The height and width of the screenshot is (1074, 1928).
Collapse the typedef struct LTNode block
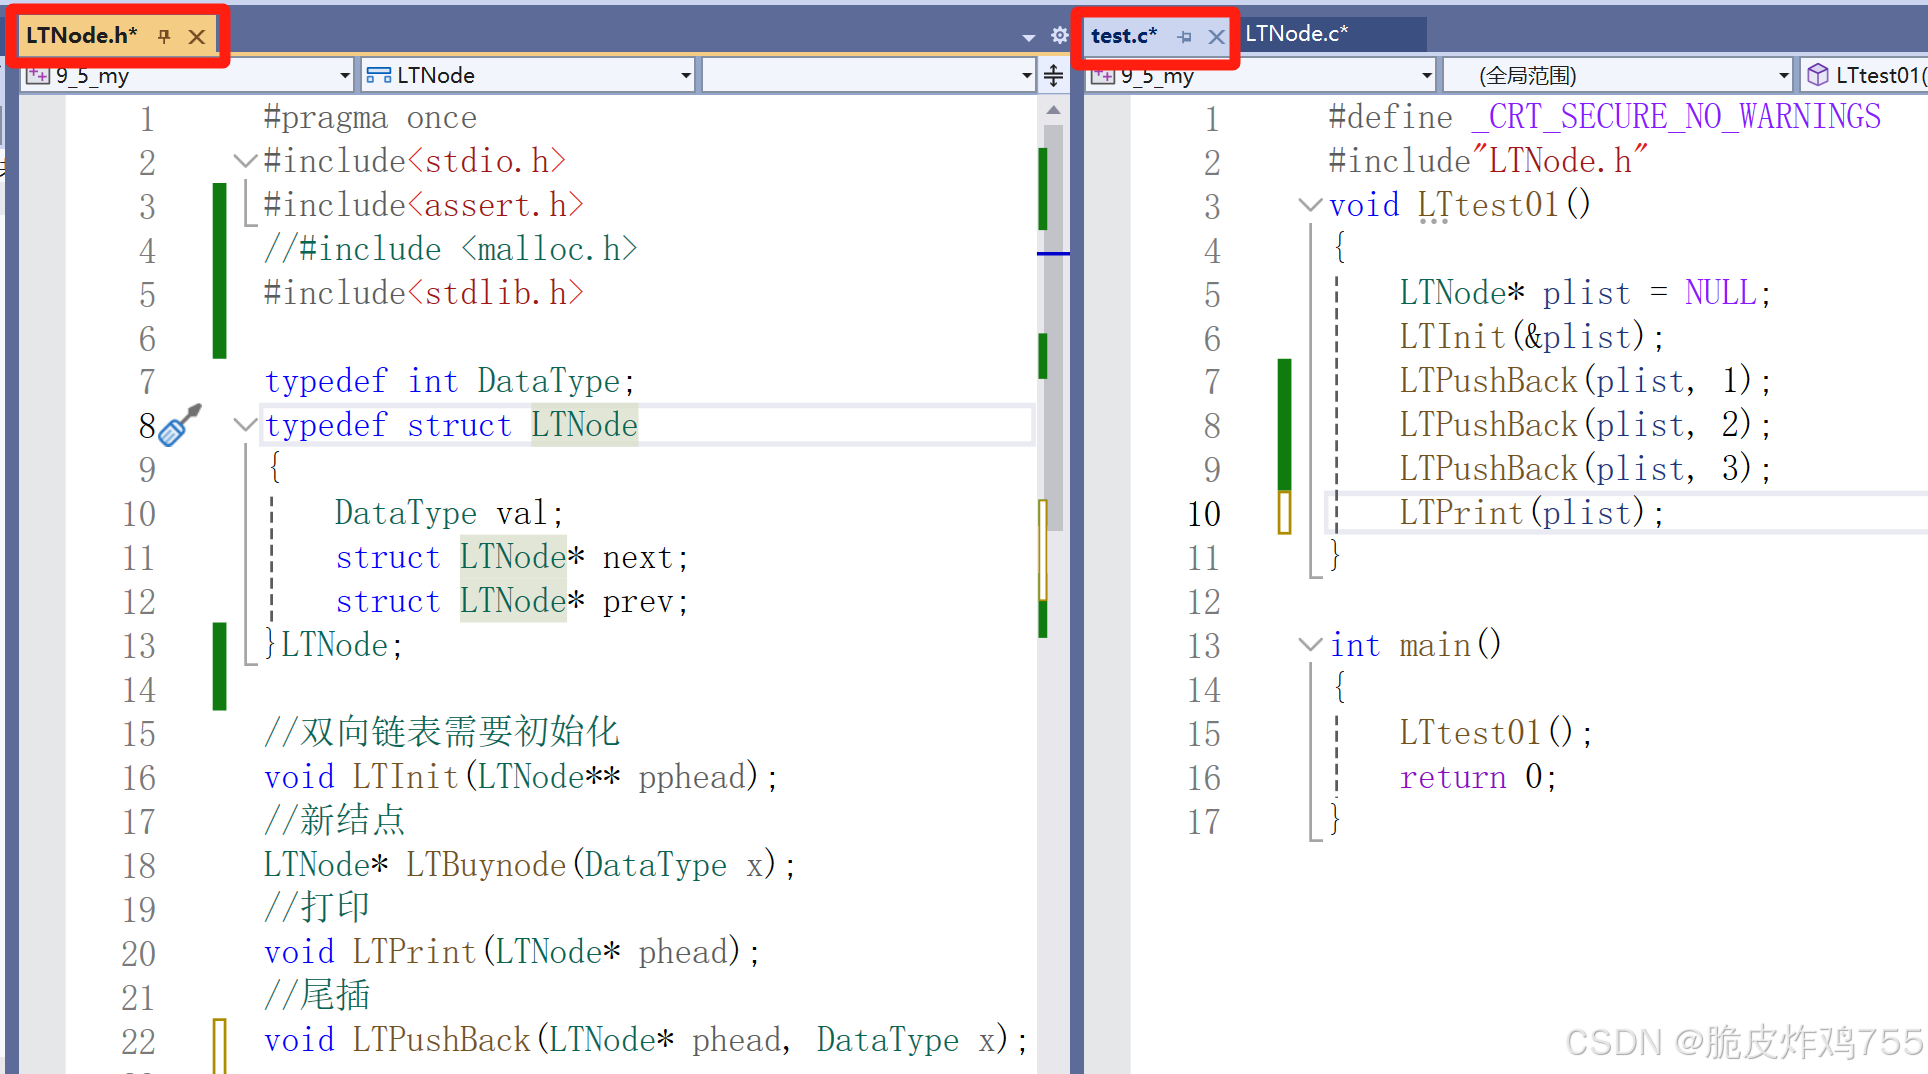click(245, 425)
